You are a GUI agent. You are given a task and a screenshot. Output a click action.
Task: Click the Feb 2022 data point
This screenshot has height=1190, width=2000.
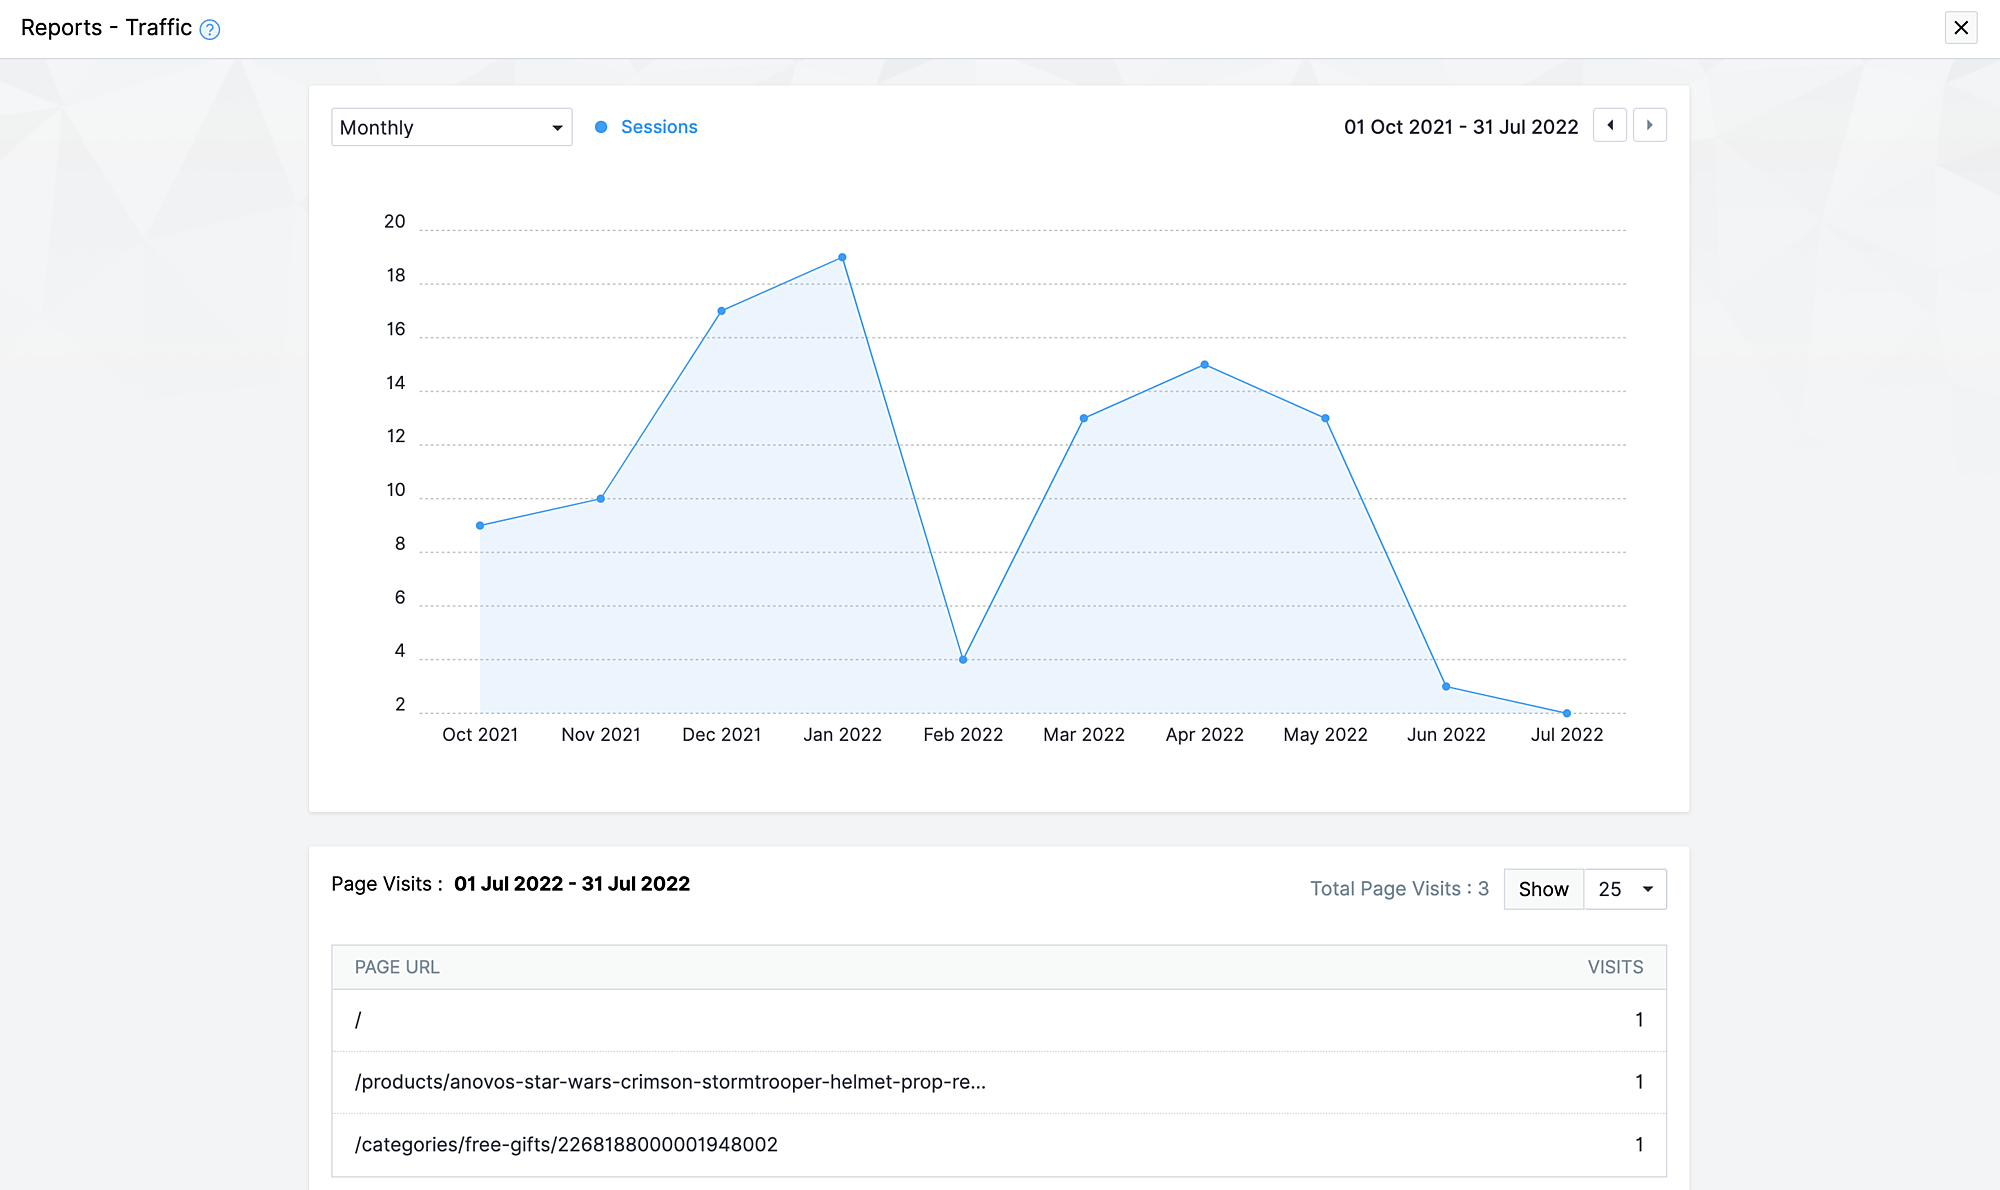coord(963,660)
